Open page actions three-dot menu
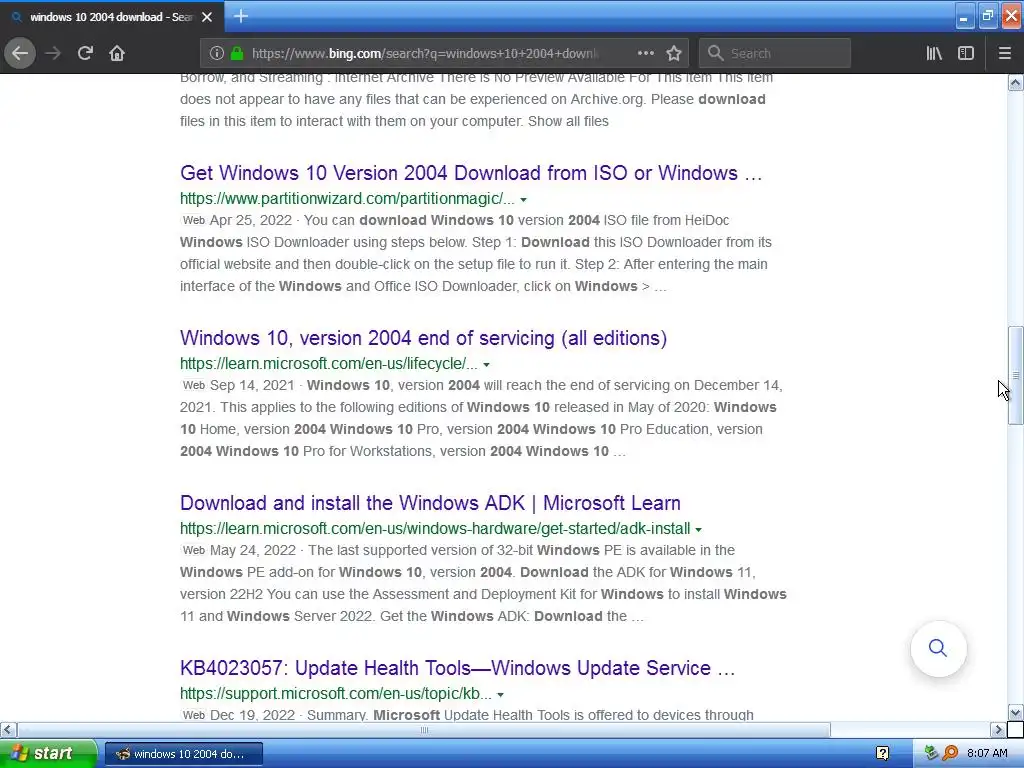 (645, 53)
